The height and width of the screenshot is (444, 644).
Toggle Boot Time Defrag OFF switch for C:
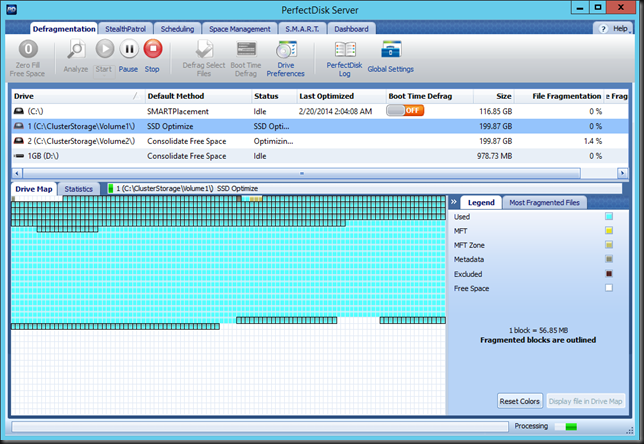pyautogui.click(x=405, y=110)
